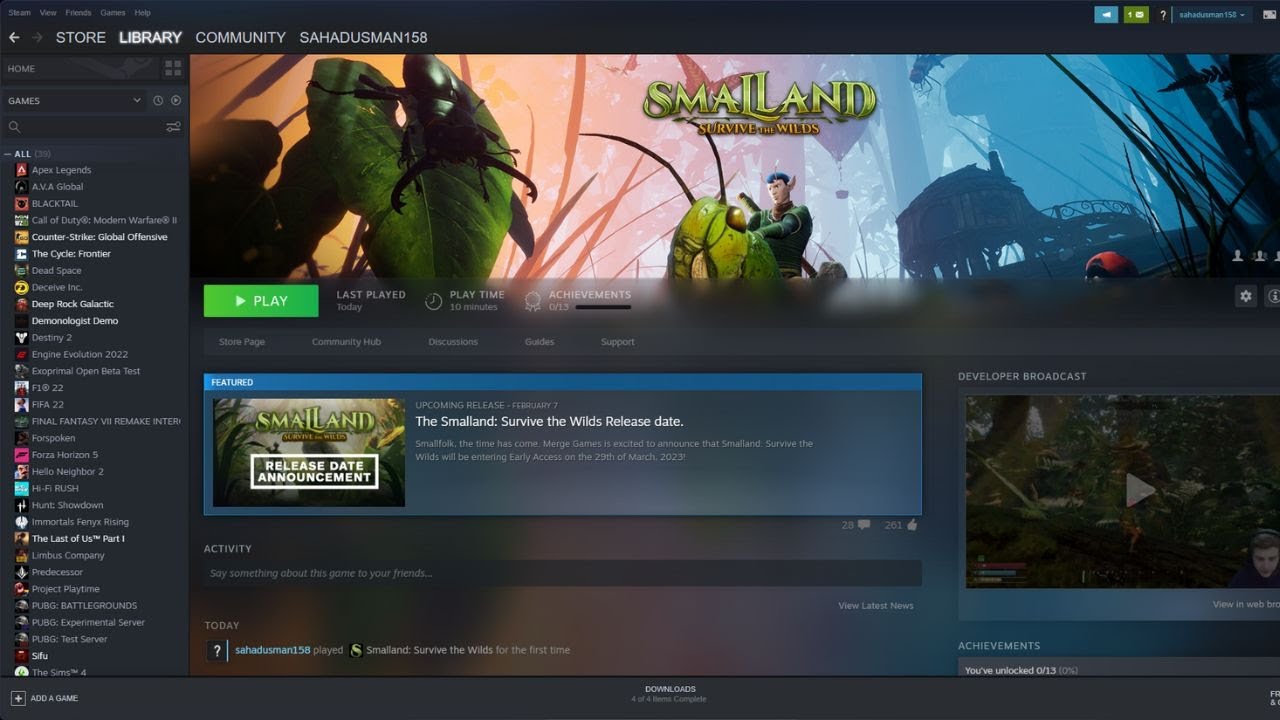Click the announcements megaphone icon

tap(1106, 15)
